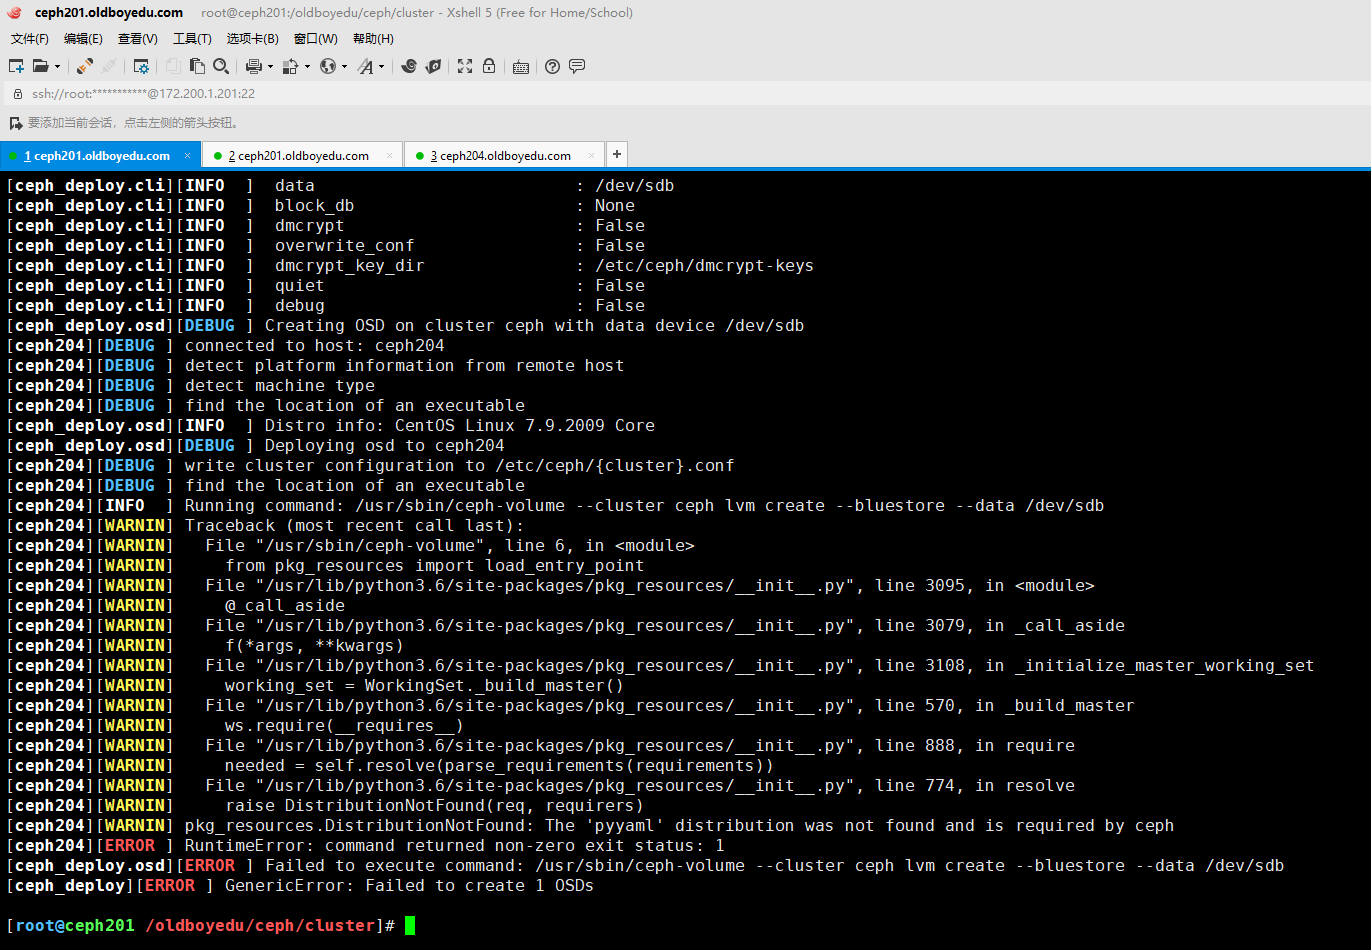Open the Help question mark icon
This screenshot has height=950, width=1371.
tap(552, 66)
